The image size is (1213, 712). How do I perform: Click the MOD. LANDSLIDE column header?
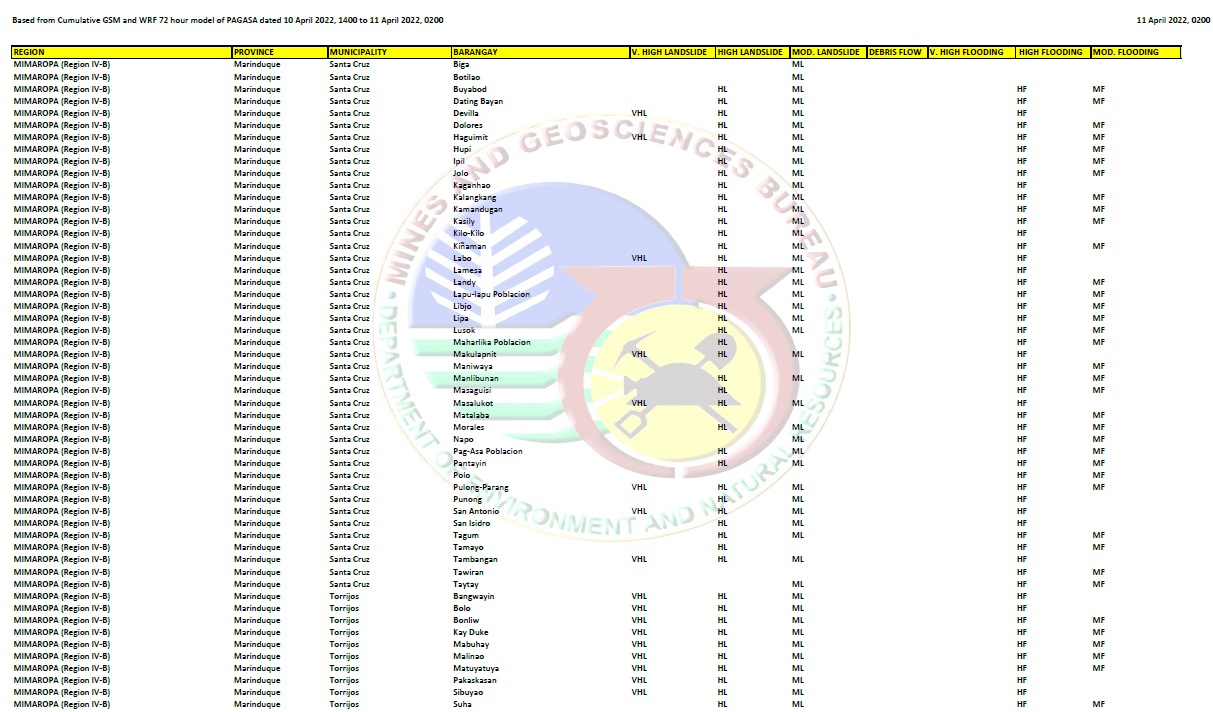pyautogui.click(x=827, y=52)
